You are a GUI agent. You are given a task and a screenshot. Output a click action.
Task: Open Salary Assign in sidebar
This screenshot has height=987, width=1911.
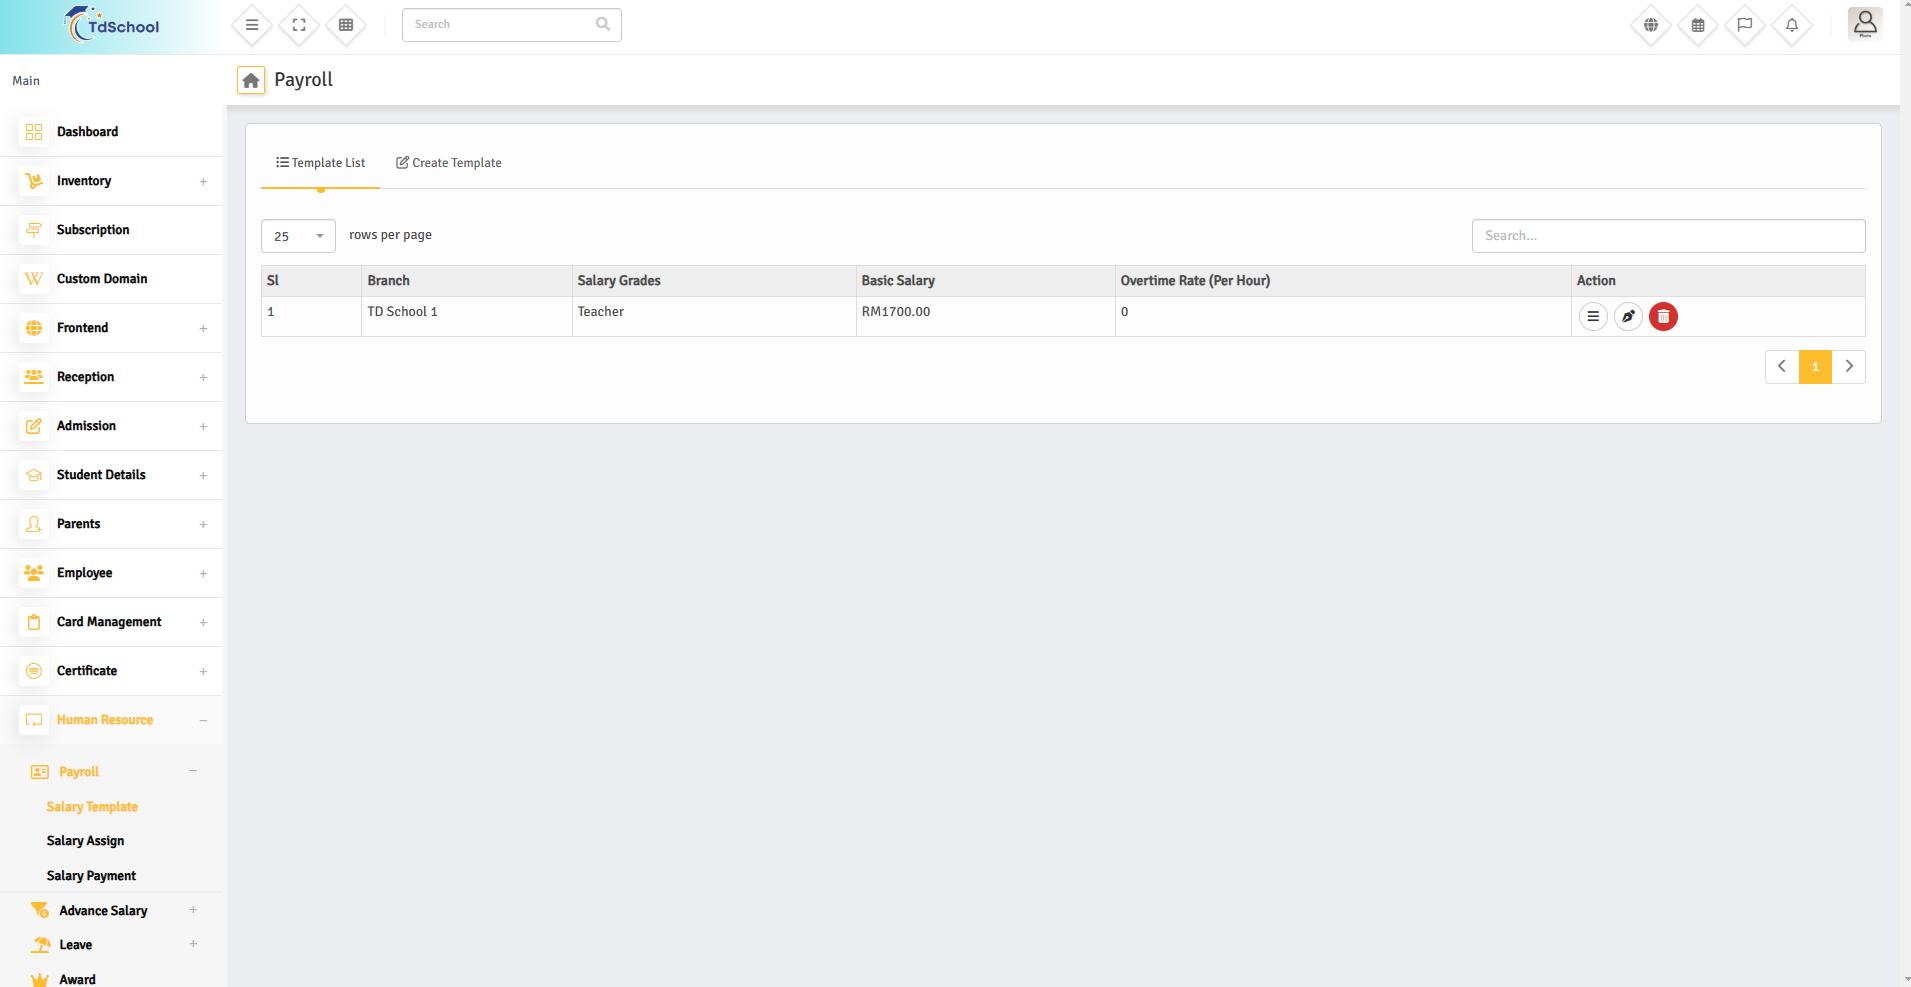85,841
